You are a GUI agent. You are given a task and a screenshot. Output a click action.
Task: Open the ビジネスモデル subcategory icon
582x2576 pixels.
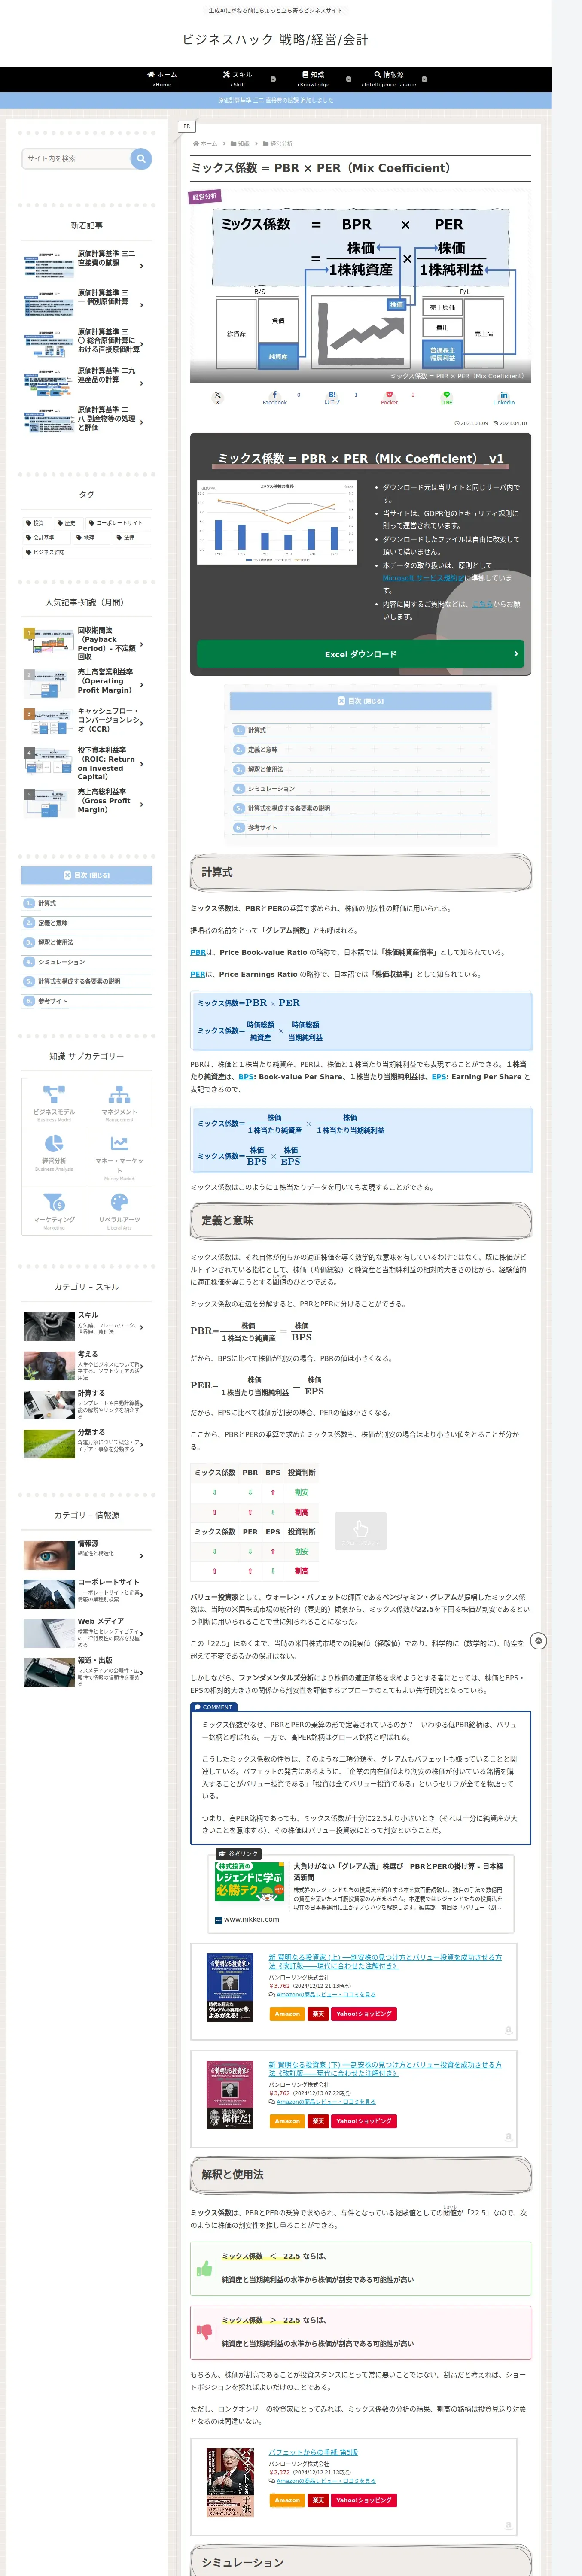tap(54, 1102)
